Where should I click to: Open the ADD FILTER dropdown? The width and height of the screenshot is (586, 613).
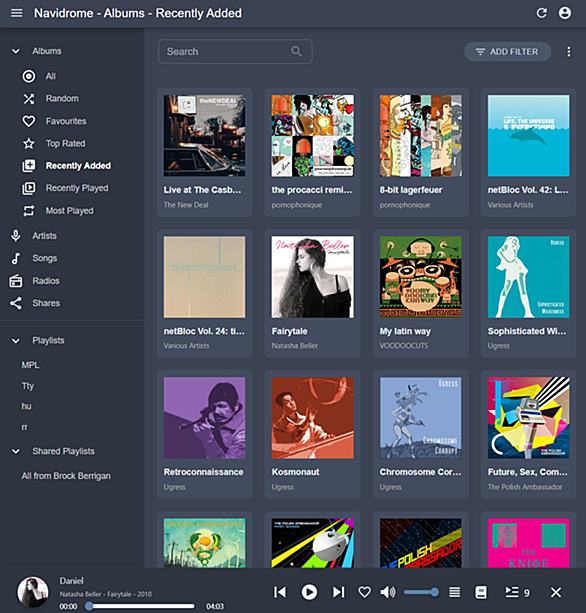(507, 52)
